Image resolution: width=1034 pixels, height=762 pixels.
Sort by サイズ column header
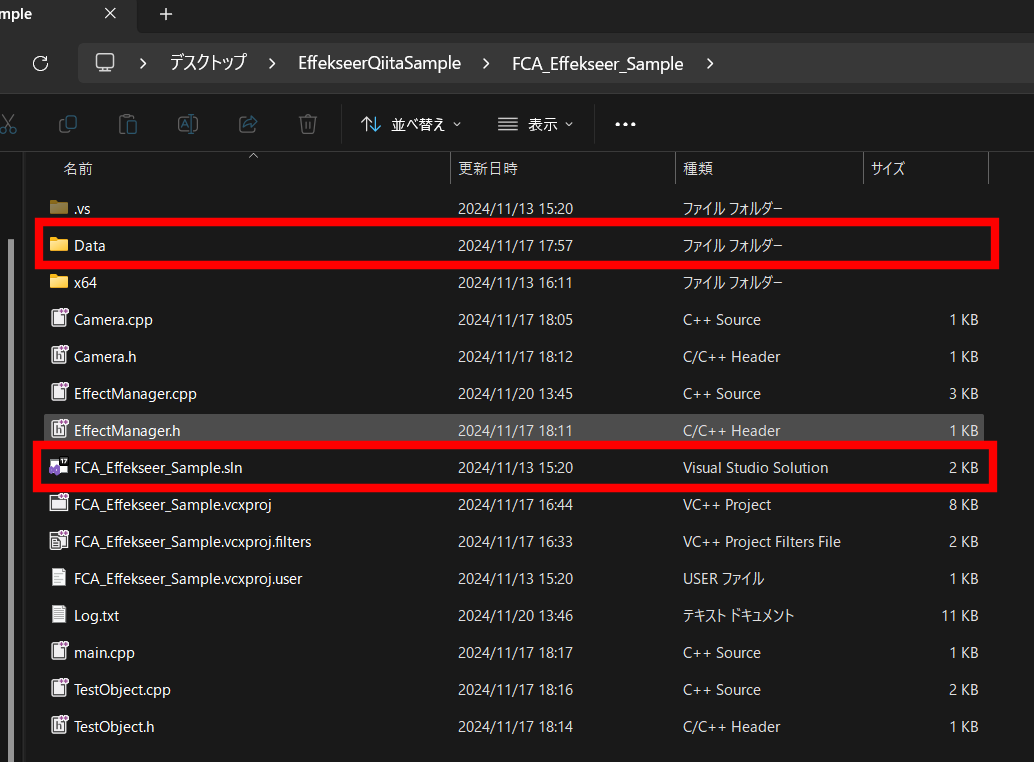(x=888, y=169)
